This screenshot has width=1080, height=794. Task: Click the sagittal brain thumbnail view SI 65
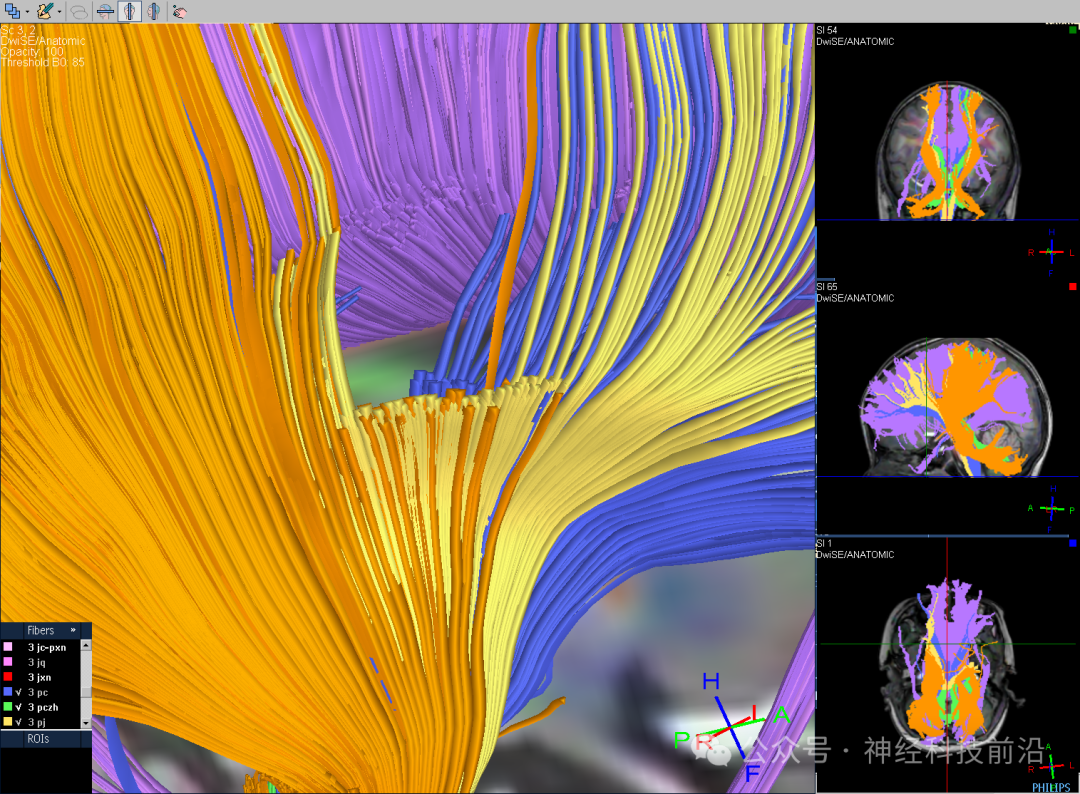coord(955,406)
